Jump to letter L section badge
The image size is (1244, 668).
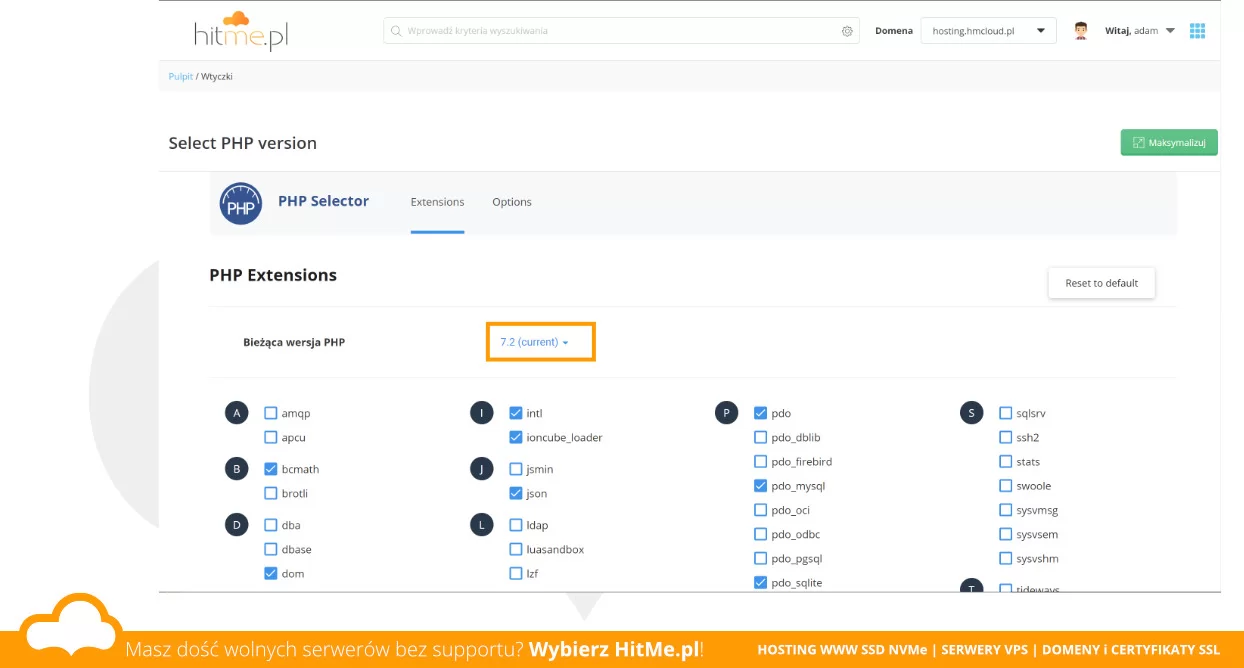pos(482,525)
